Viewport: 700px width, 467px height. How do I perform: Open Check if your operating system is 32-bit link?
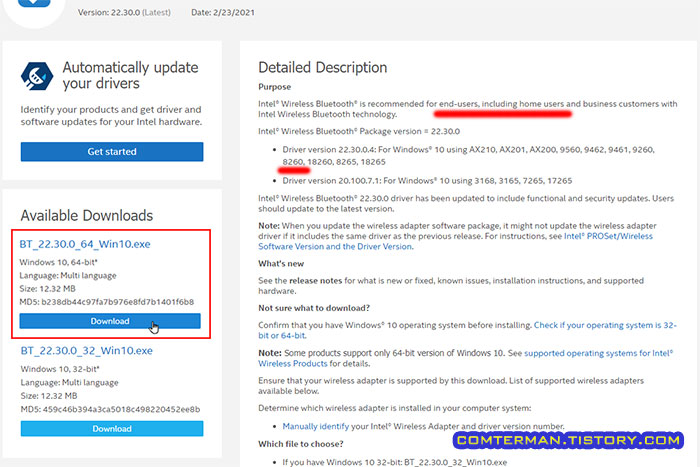[467, 330]
